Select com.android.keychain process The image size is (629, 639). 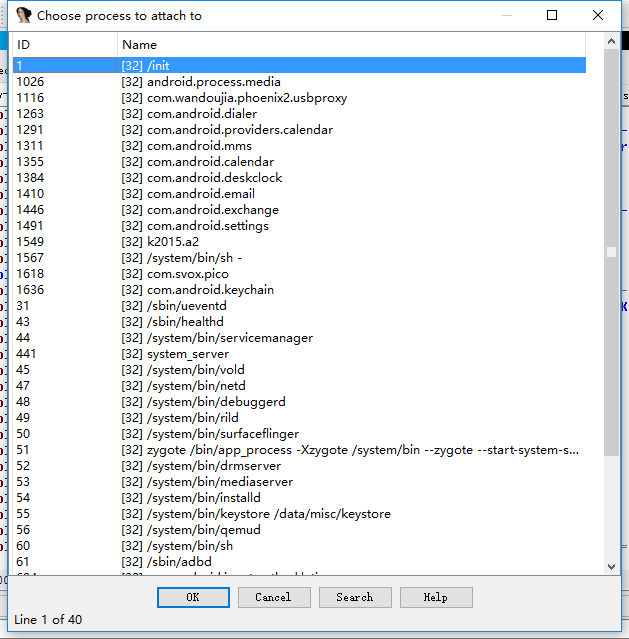(x=300, y=290)
